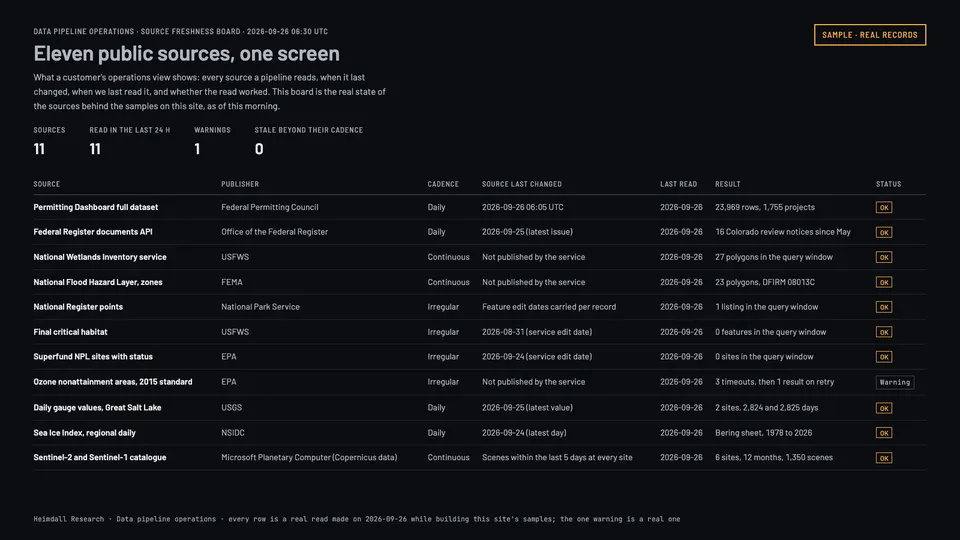Click '1 listing in the query window' result
960x540 pixels.
(x=767, y=307)
